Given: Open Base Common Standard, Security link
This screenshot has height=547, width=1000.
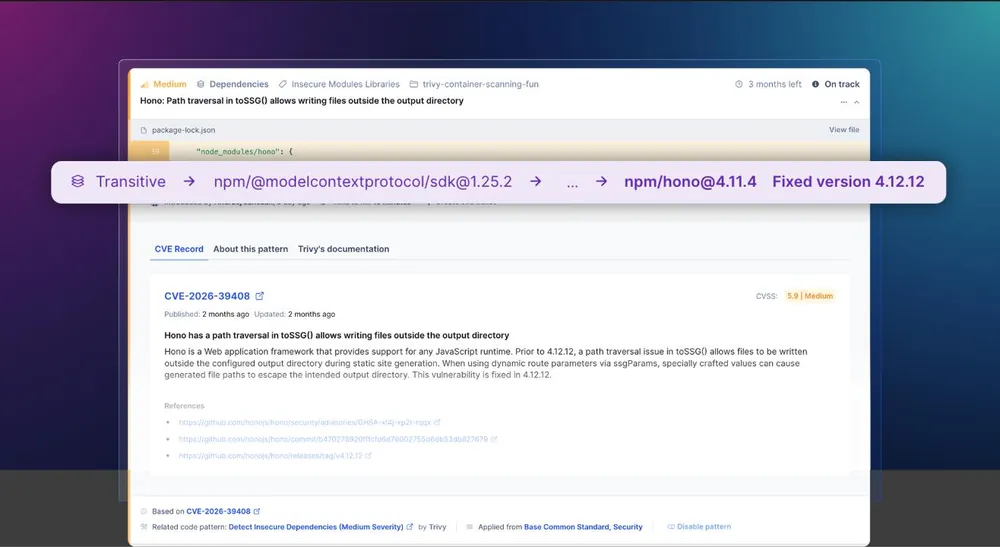Looking at the screenshot, I should (x=583, y=527).
